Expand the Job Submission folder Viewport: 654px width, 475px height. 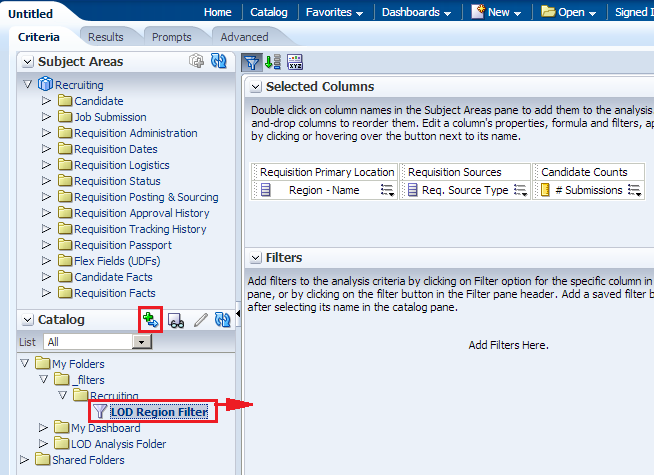46,116
